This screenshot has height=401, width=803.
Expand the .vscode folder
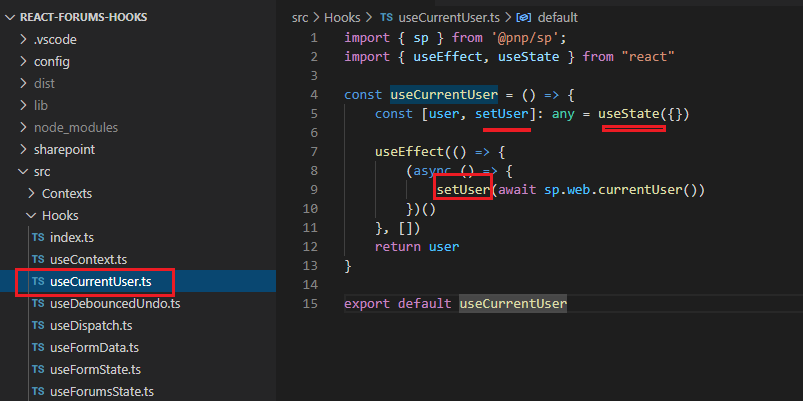click(x=55, y=40)
